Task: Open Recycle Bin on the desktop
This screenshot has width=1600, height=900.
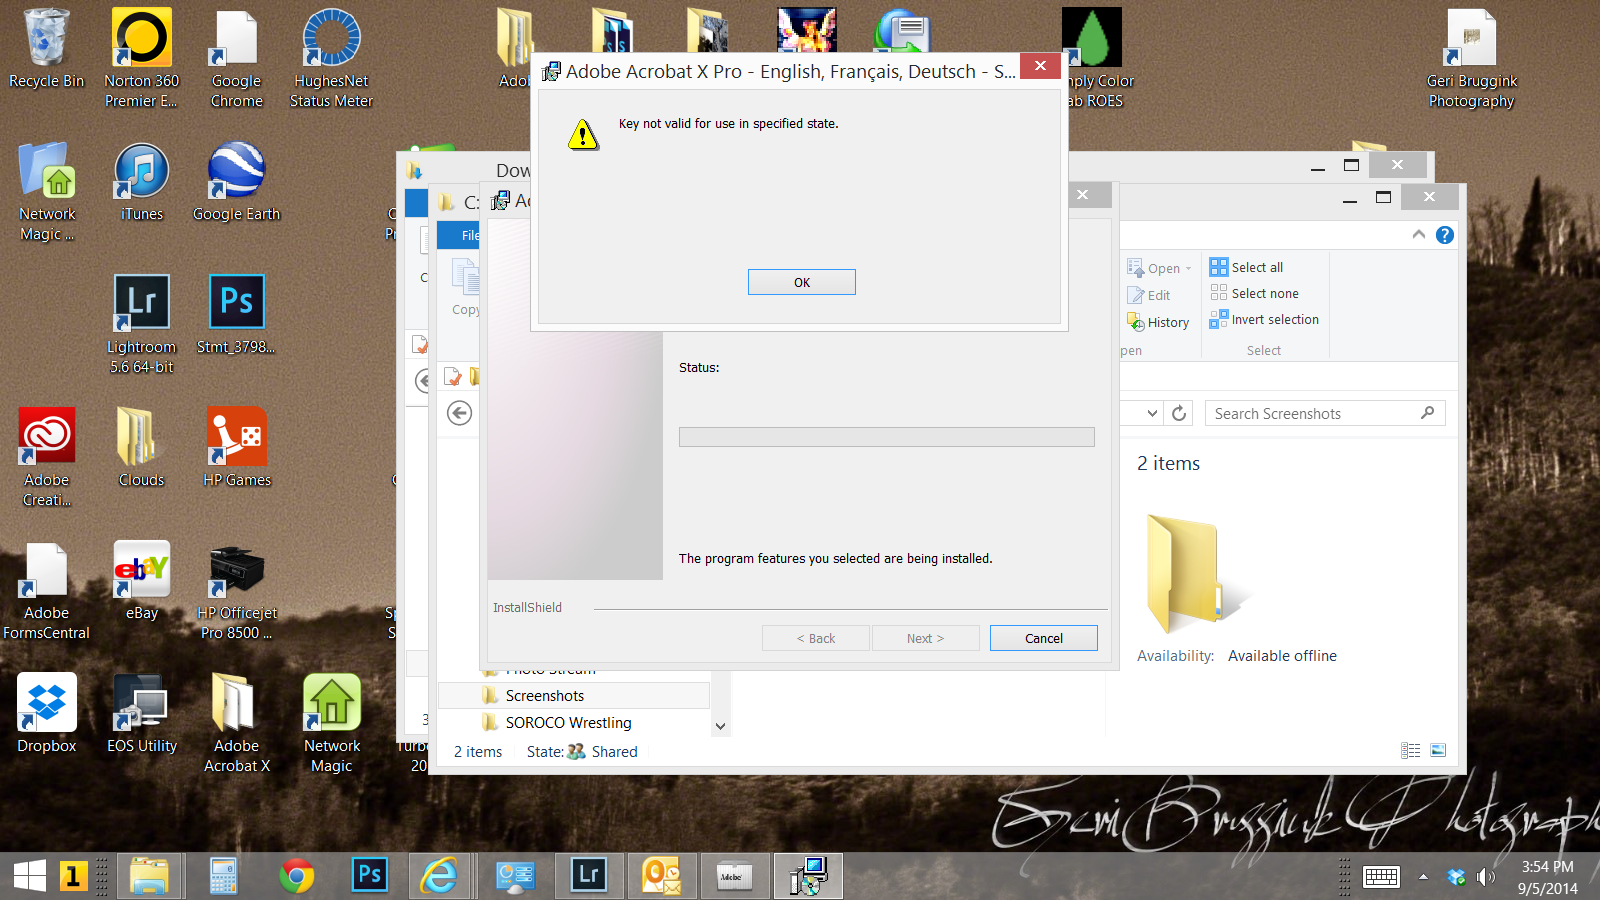Action: pyautogui.click(x=46, y=49)
